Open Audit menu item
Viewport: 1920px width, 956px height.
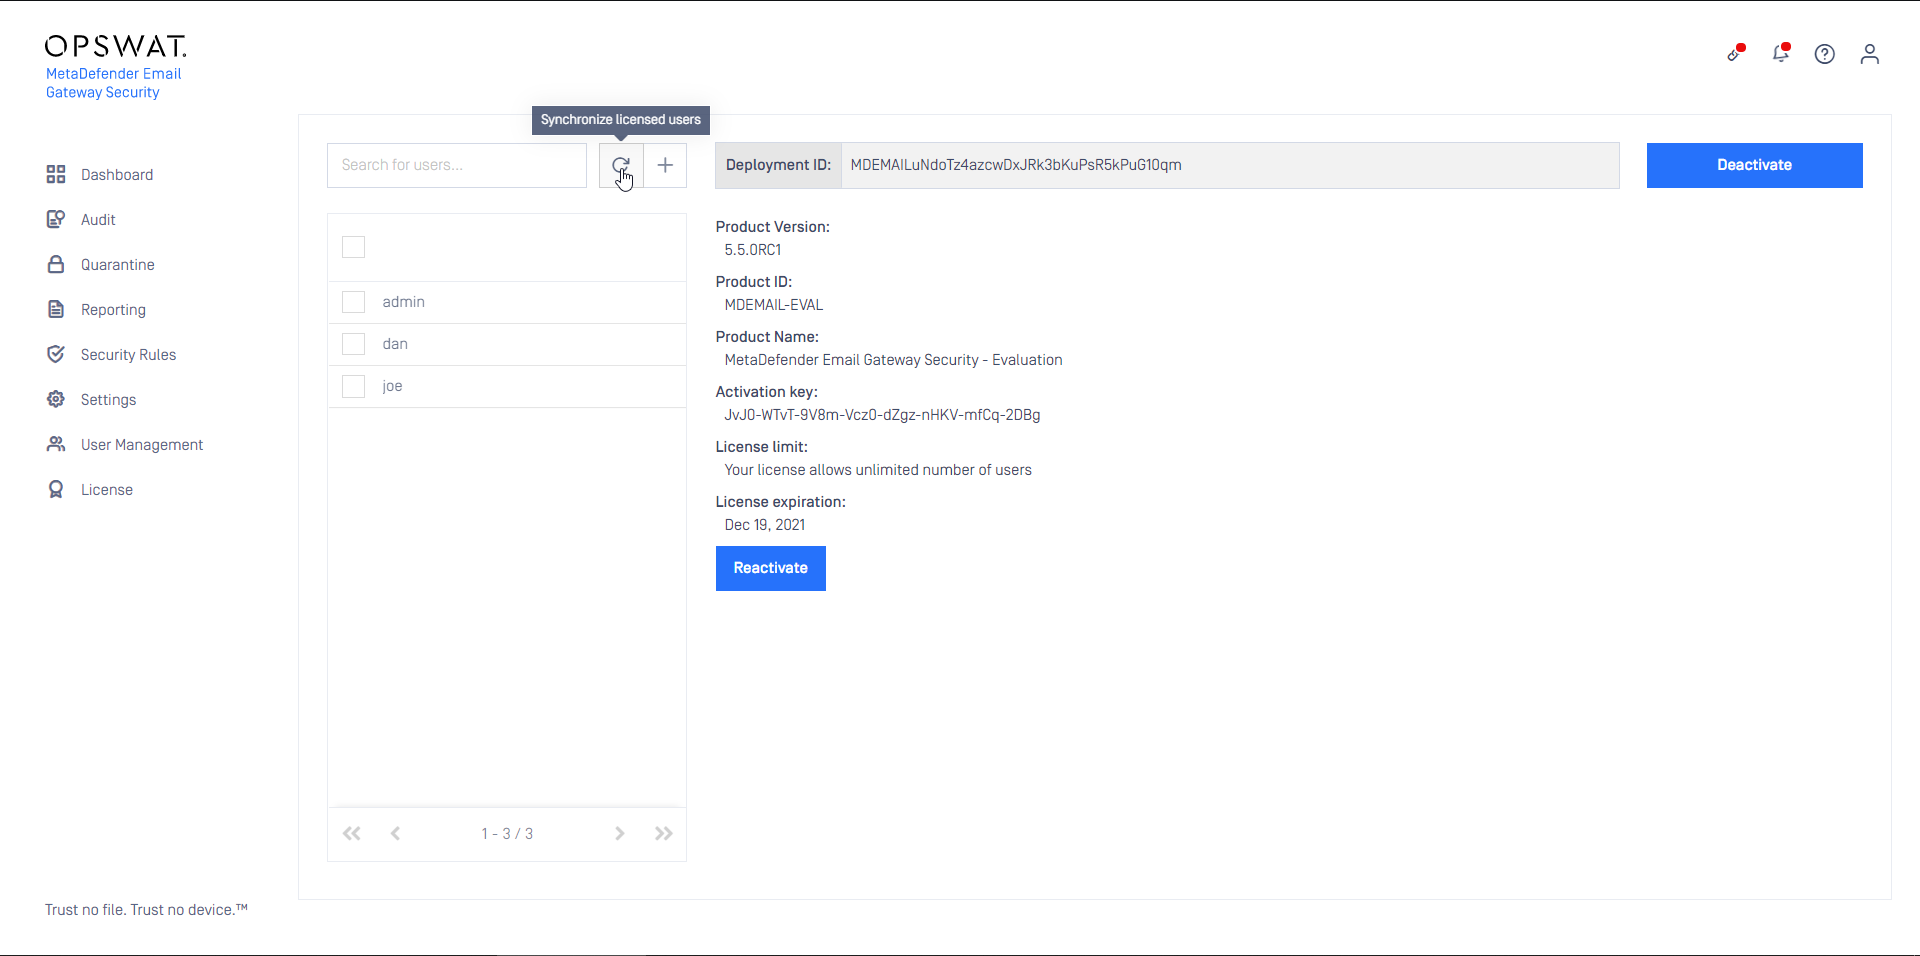98,219
